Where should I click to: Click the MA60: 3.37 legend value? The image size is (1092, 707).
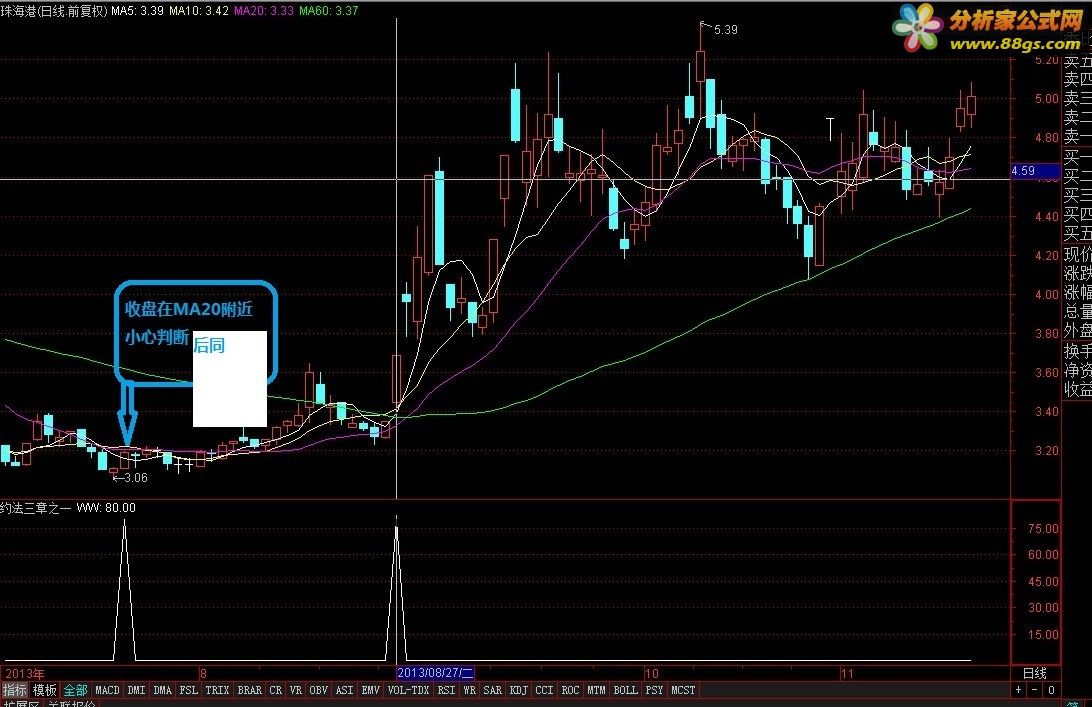click(328, 10)
